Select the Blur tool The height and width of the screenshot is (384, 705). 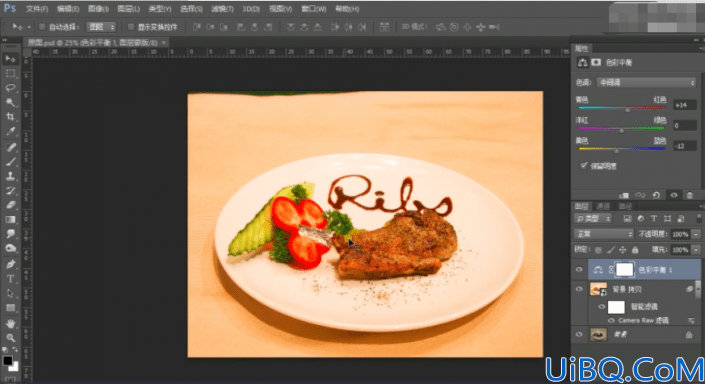tap(10, 233)
